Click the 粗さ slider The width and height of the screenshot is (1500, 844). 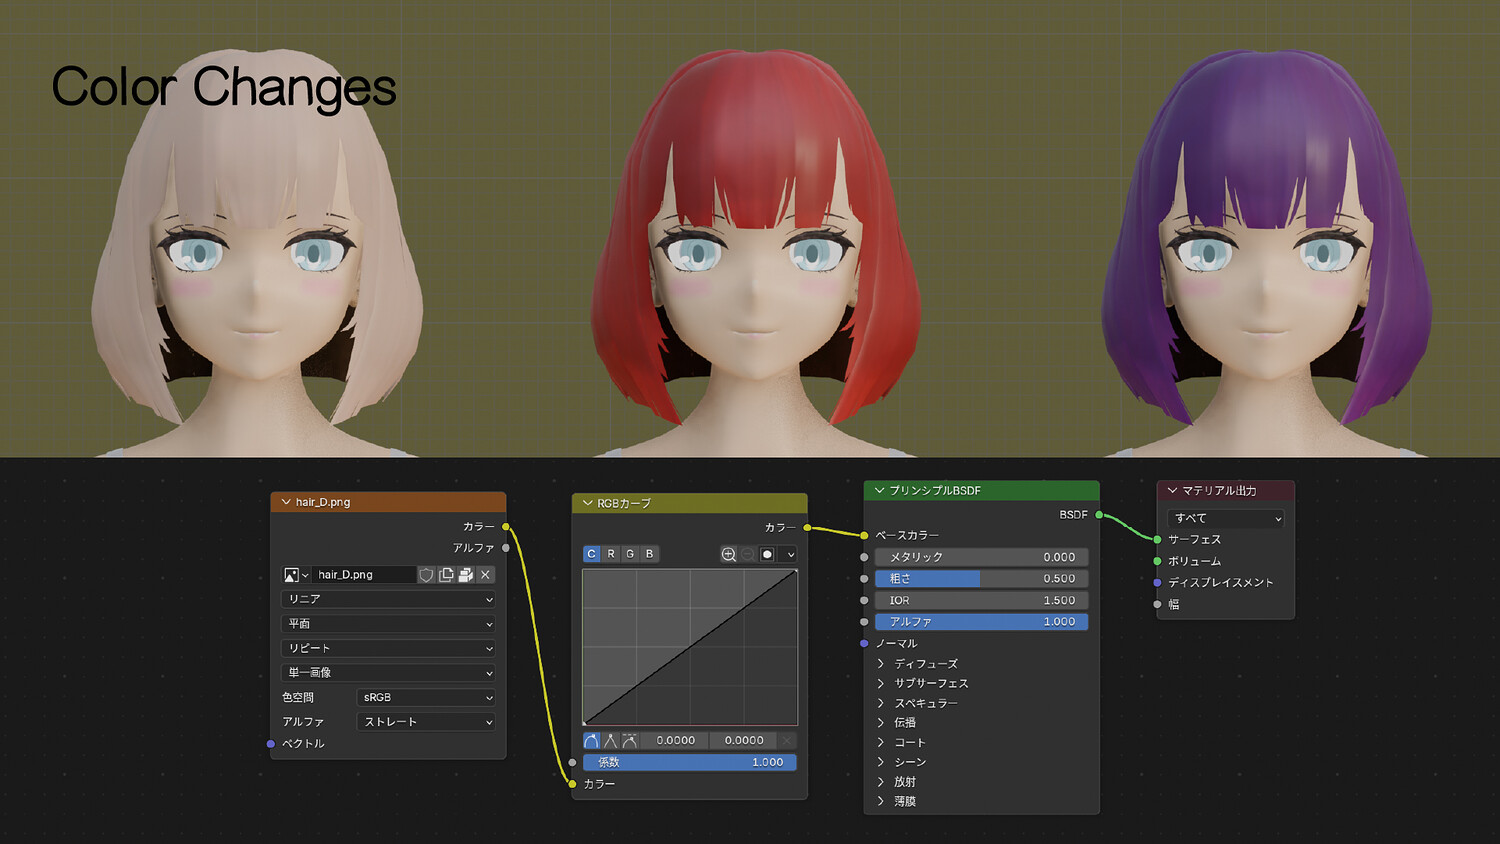[x=981, y=579]
